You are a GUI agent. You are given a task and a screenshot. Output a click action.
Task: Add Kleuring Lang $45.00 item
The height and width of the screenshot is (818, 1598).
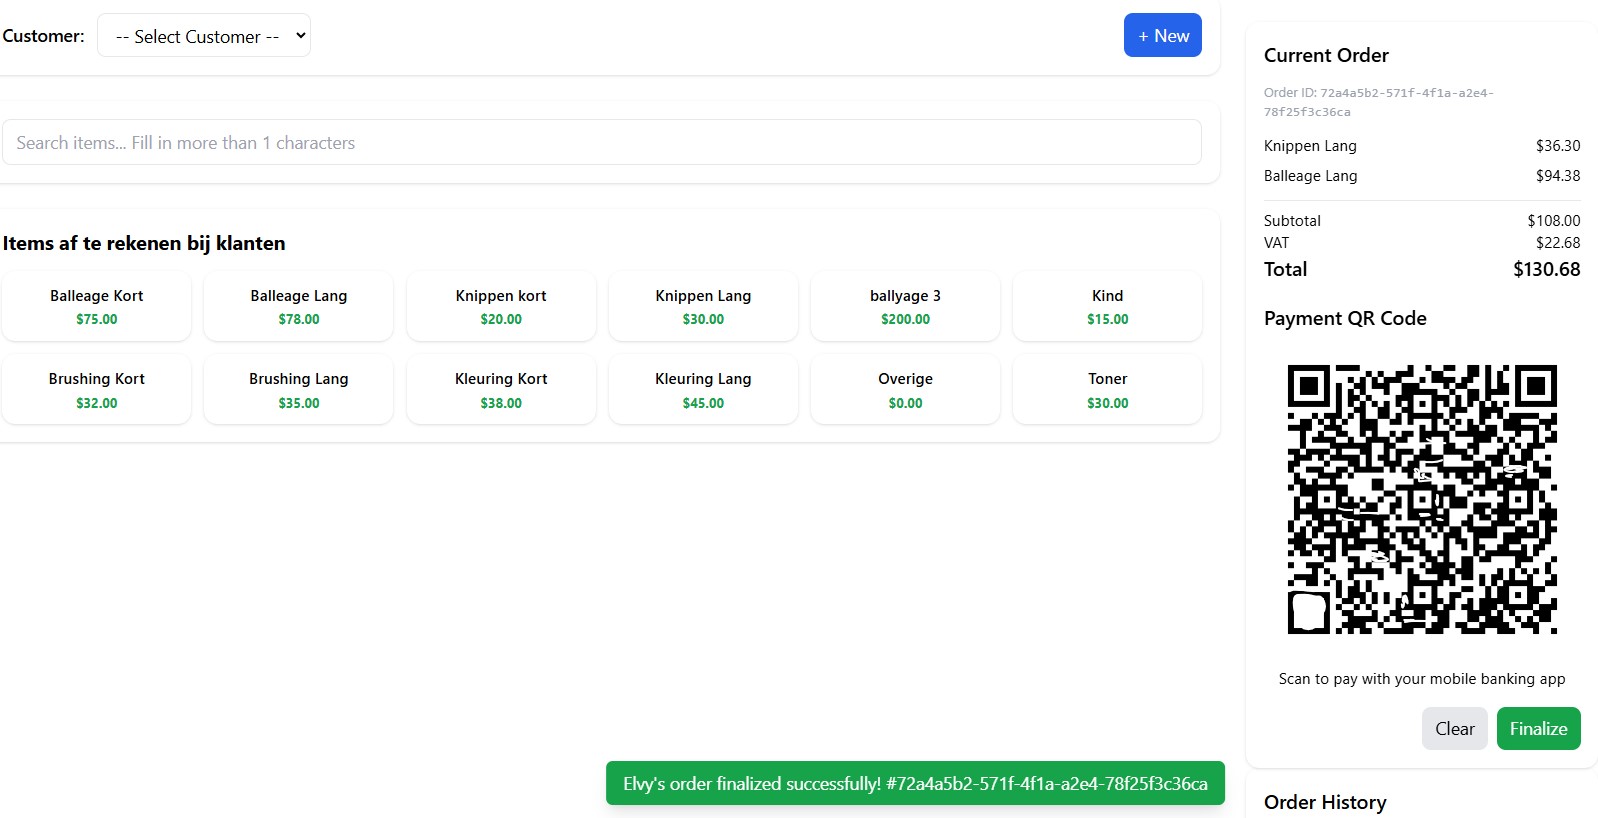click(x=703, y=390)
